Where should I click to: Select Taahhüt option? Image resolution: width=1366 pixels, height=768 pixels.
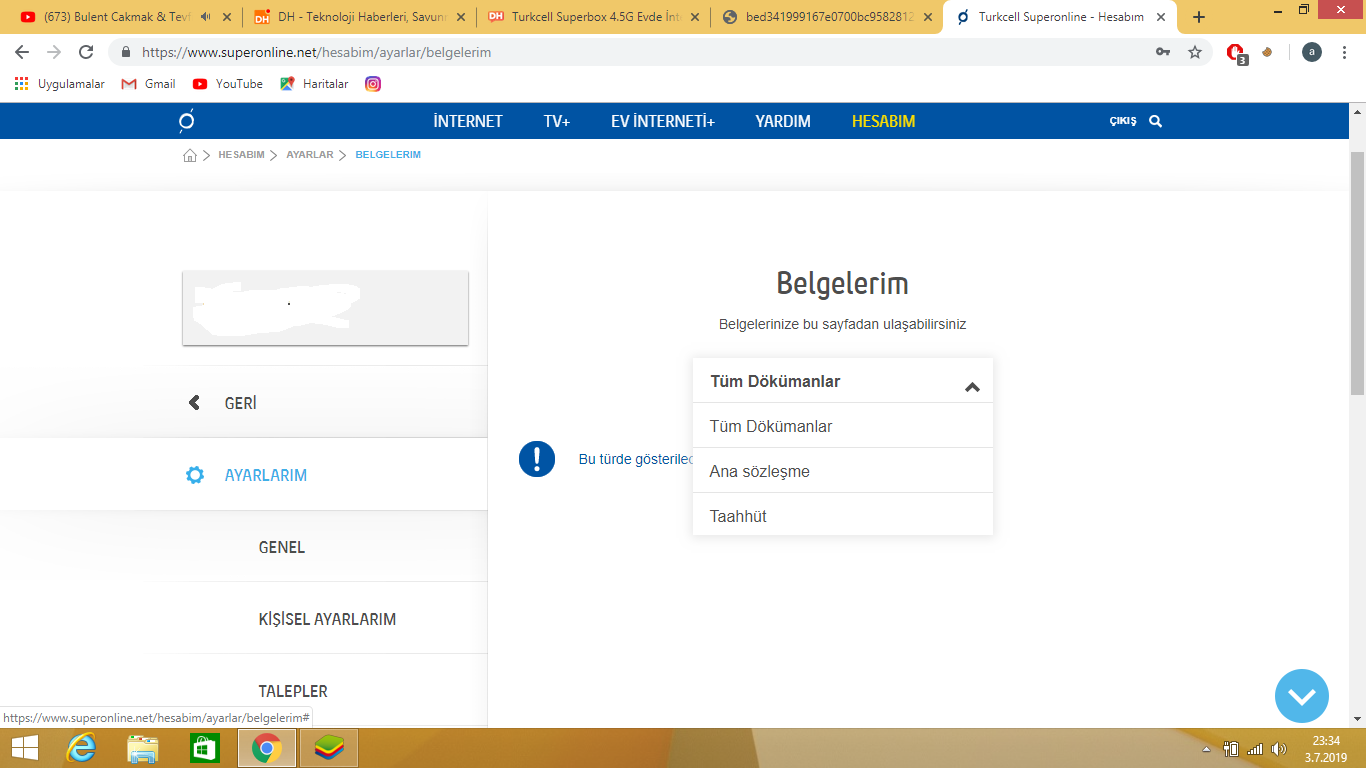(x=843, y=516)
